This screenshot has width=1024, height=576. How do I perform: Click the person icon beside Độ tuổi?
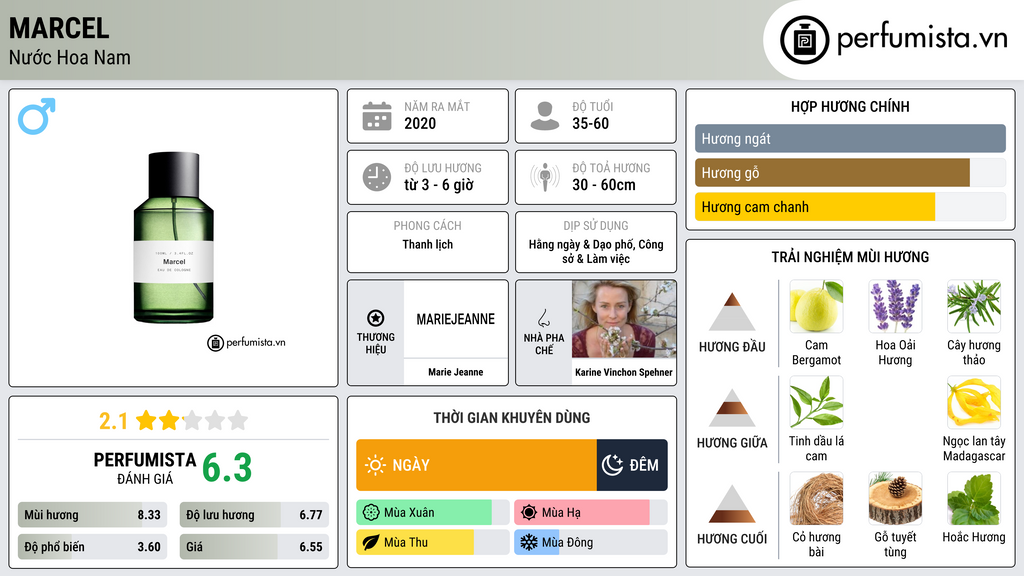pyautogui.click(x=545, y=116)
